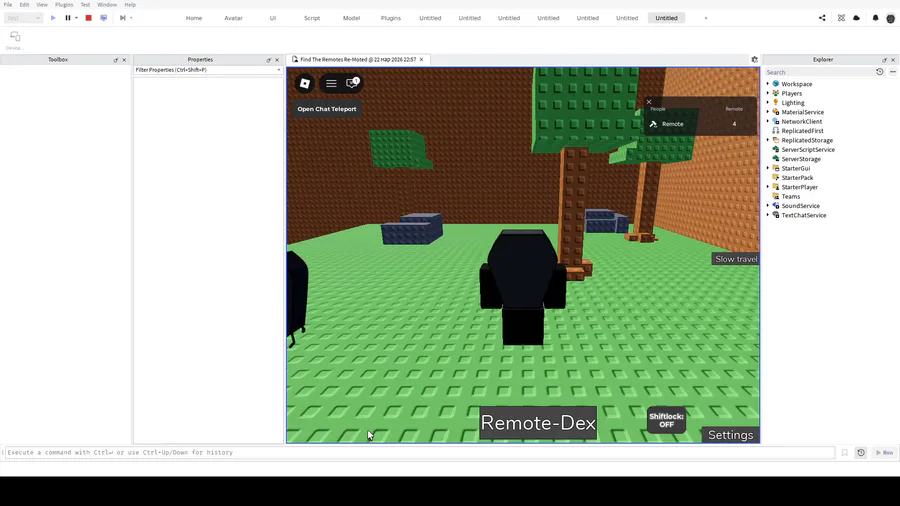Pause the running playtest
The width and height of the screenshot is (900, 506).
pyautogui.click(x=68, y=18)
